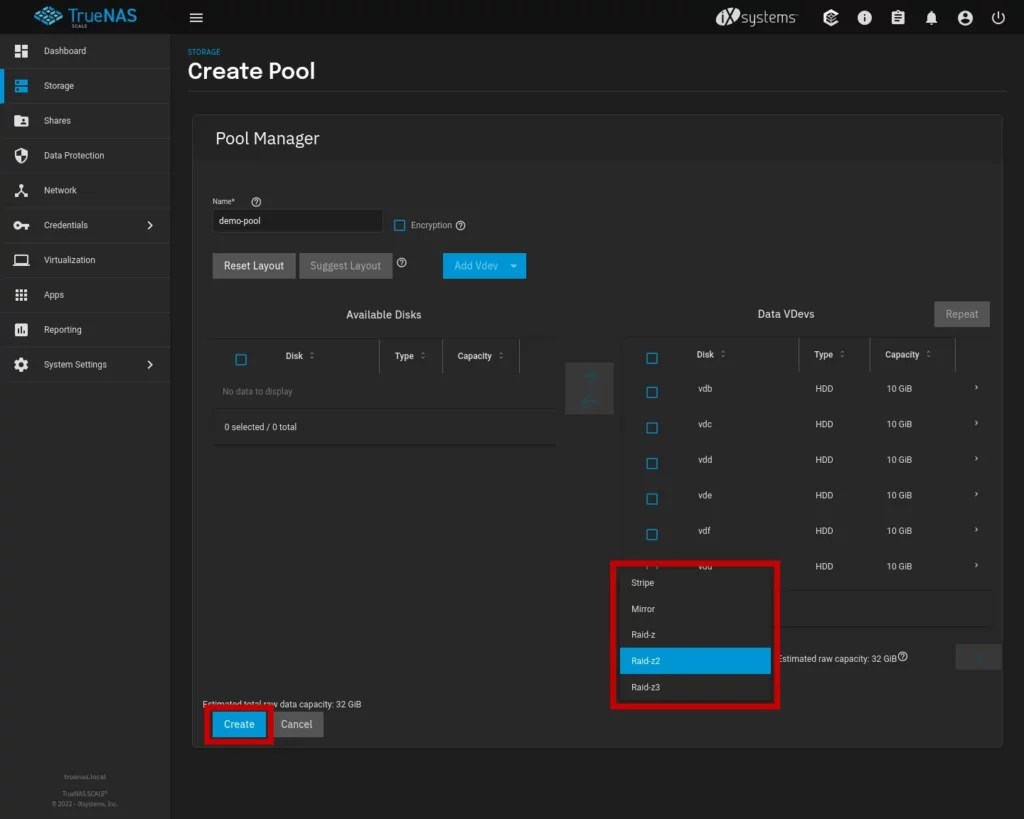Click the iXsystems logo in the header
Image resolution: width=1024 pixels, height=819 pixels.
(x=756, y=17)
